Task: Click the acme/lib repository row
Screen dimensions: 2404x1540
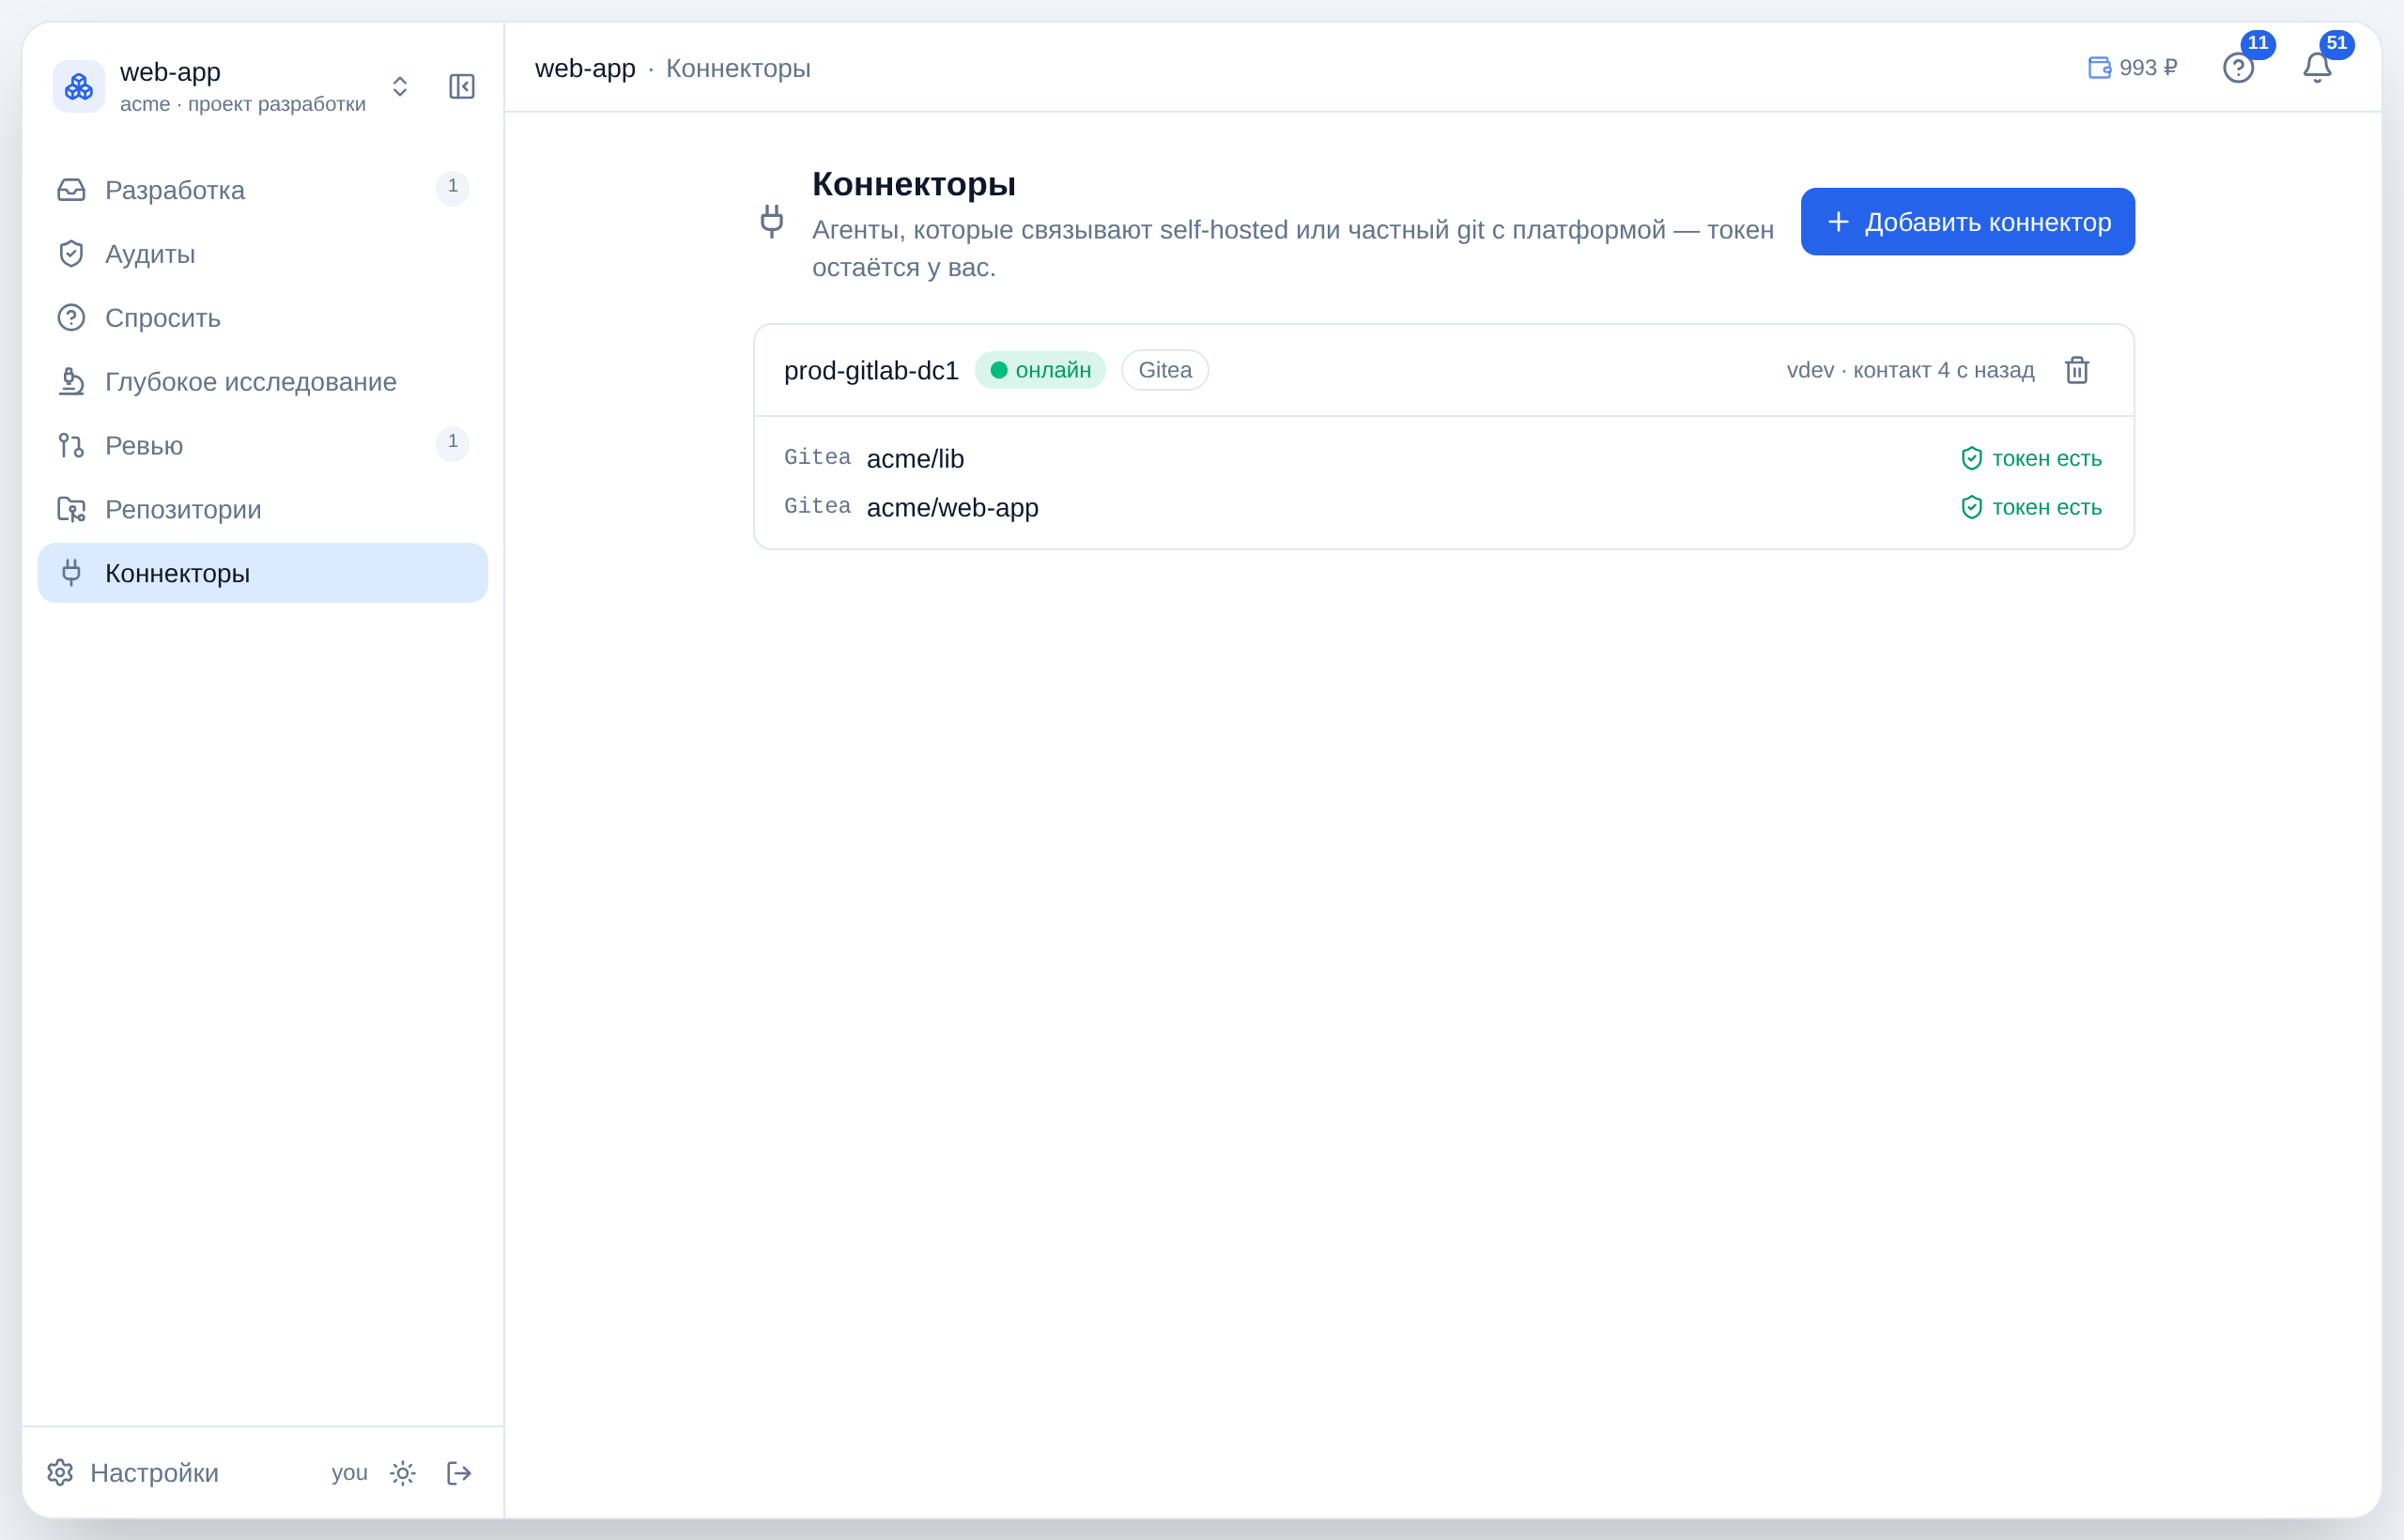Action: pyautogui.click(x=1443, y=458)
